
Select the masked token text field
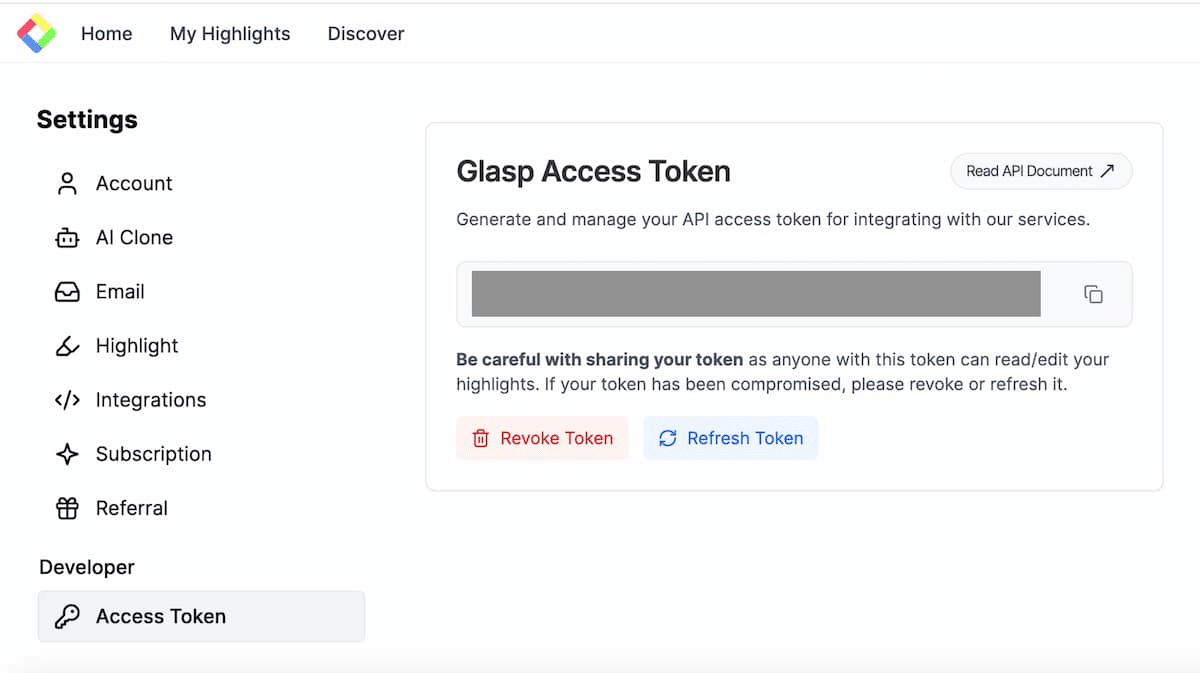point(755,294)
